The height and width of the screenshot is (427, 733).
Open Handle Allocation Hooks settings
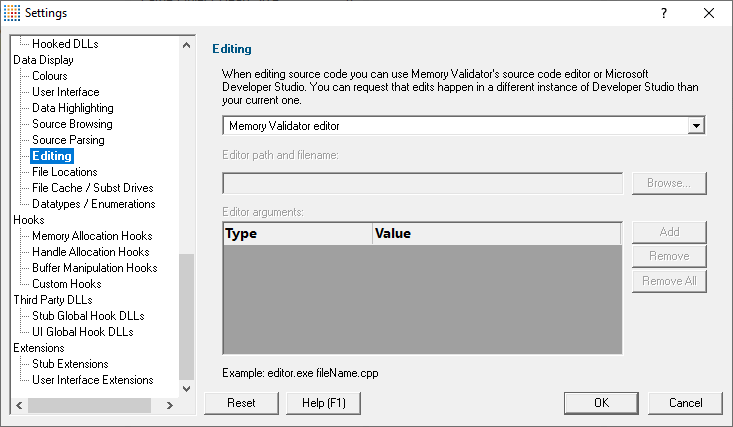[91, 252]
